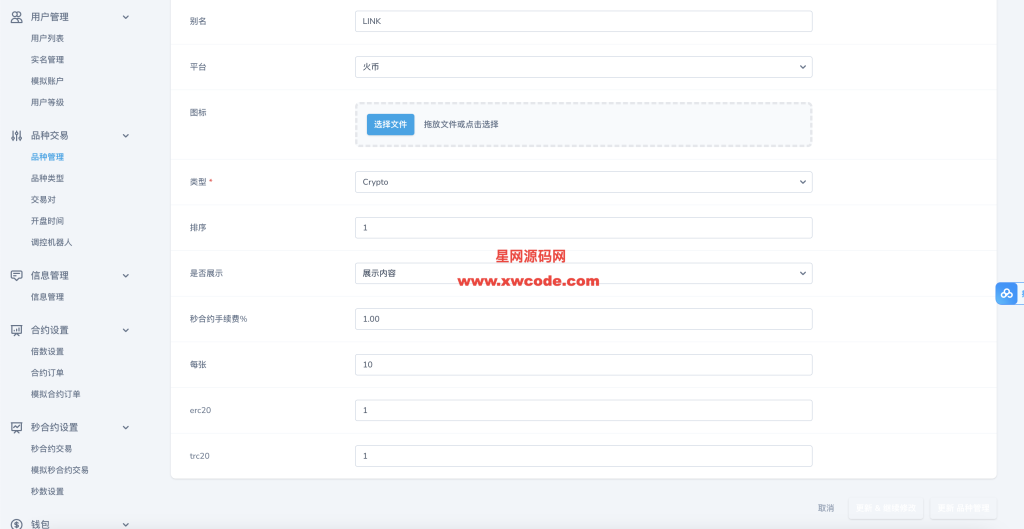Click the 用户管理 users icon
This screenshot has height=529, width=1024.
[x=17, y=17]
